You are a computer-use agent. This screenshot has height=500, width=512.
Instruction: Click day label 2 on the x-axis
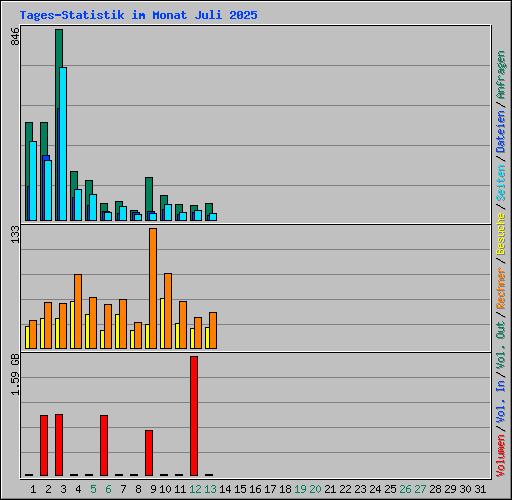(x=48, y=489)
